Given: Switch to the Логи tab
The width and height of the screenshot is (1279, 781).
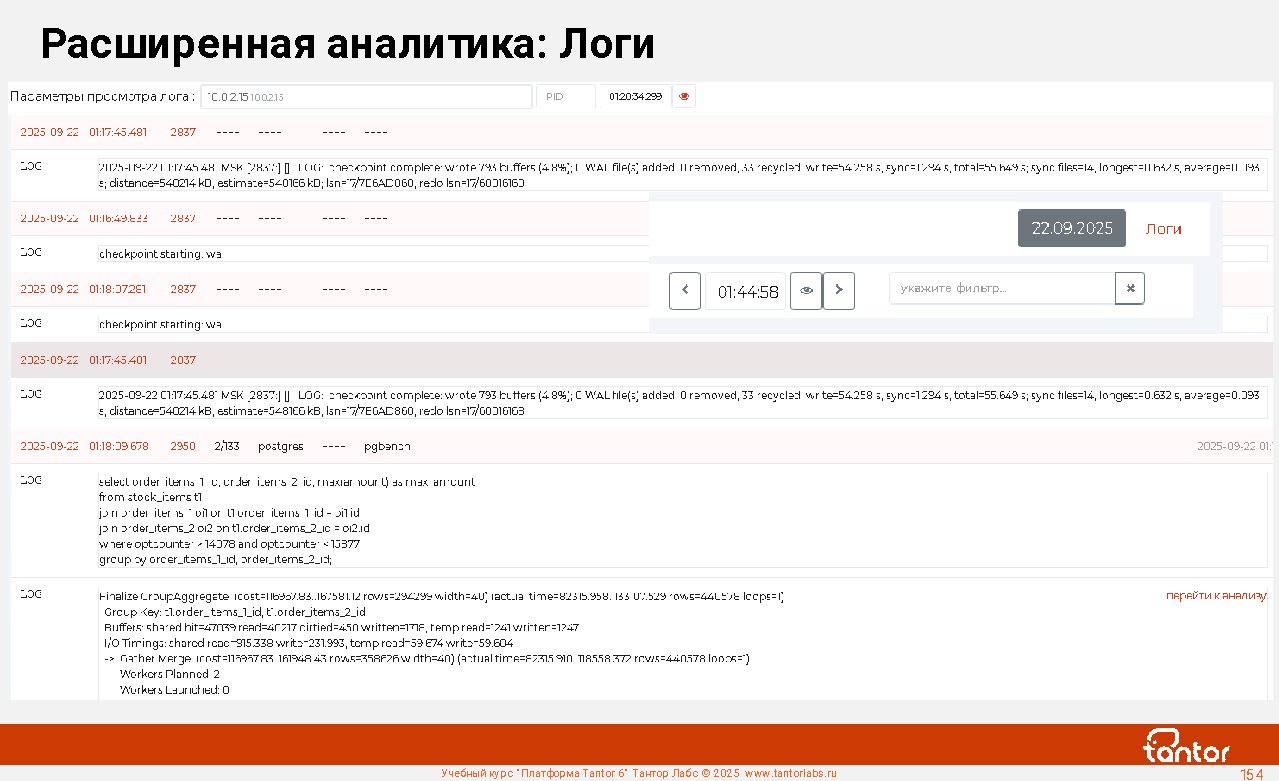Looking at the screenshot, I should pos(1163,229).
